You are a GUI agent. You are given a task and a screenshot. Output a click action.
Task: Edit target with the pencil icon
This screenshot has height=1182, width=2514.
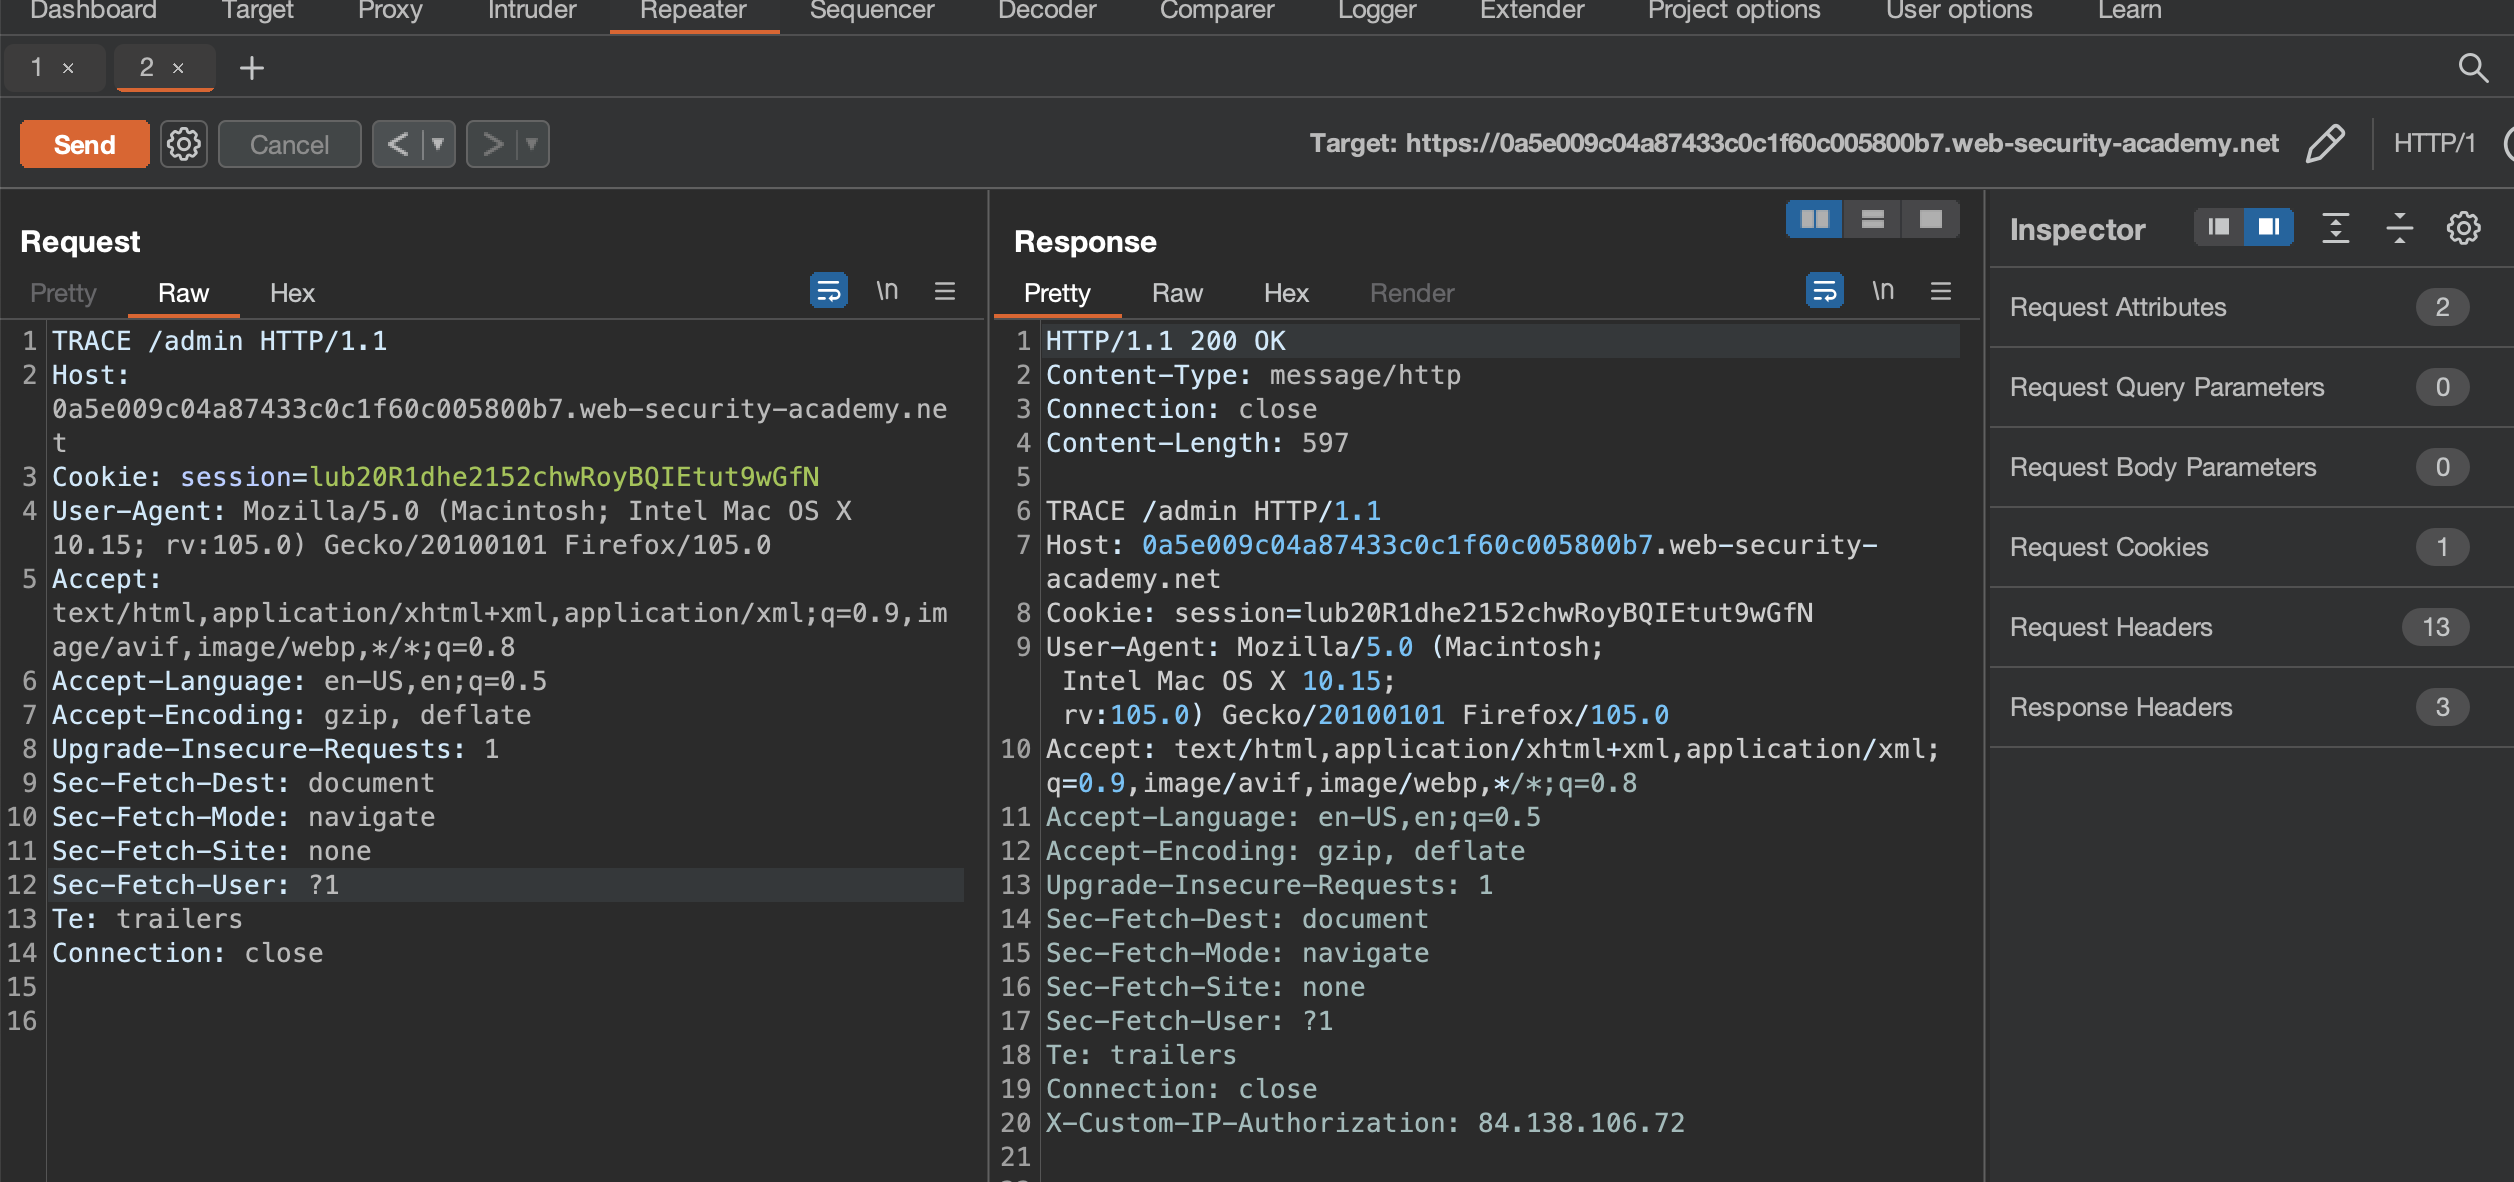point(2325,144)
